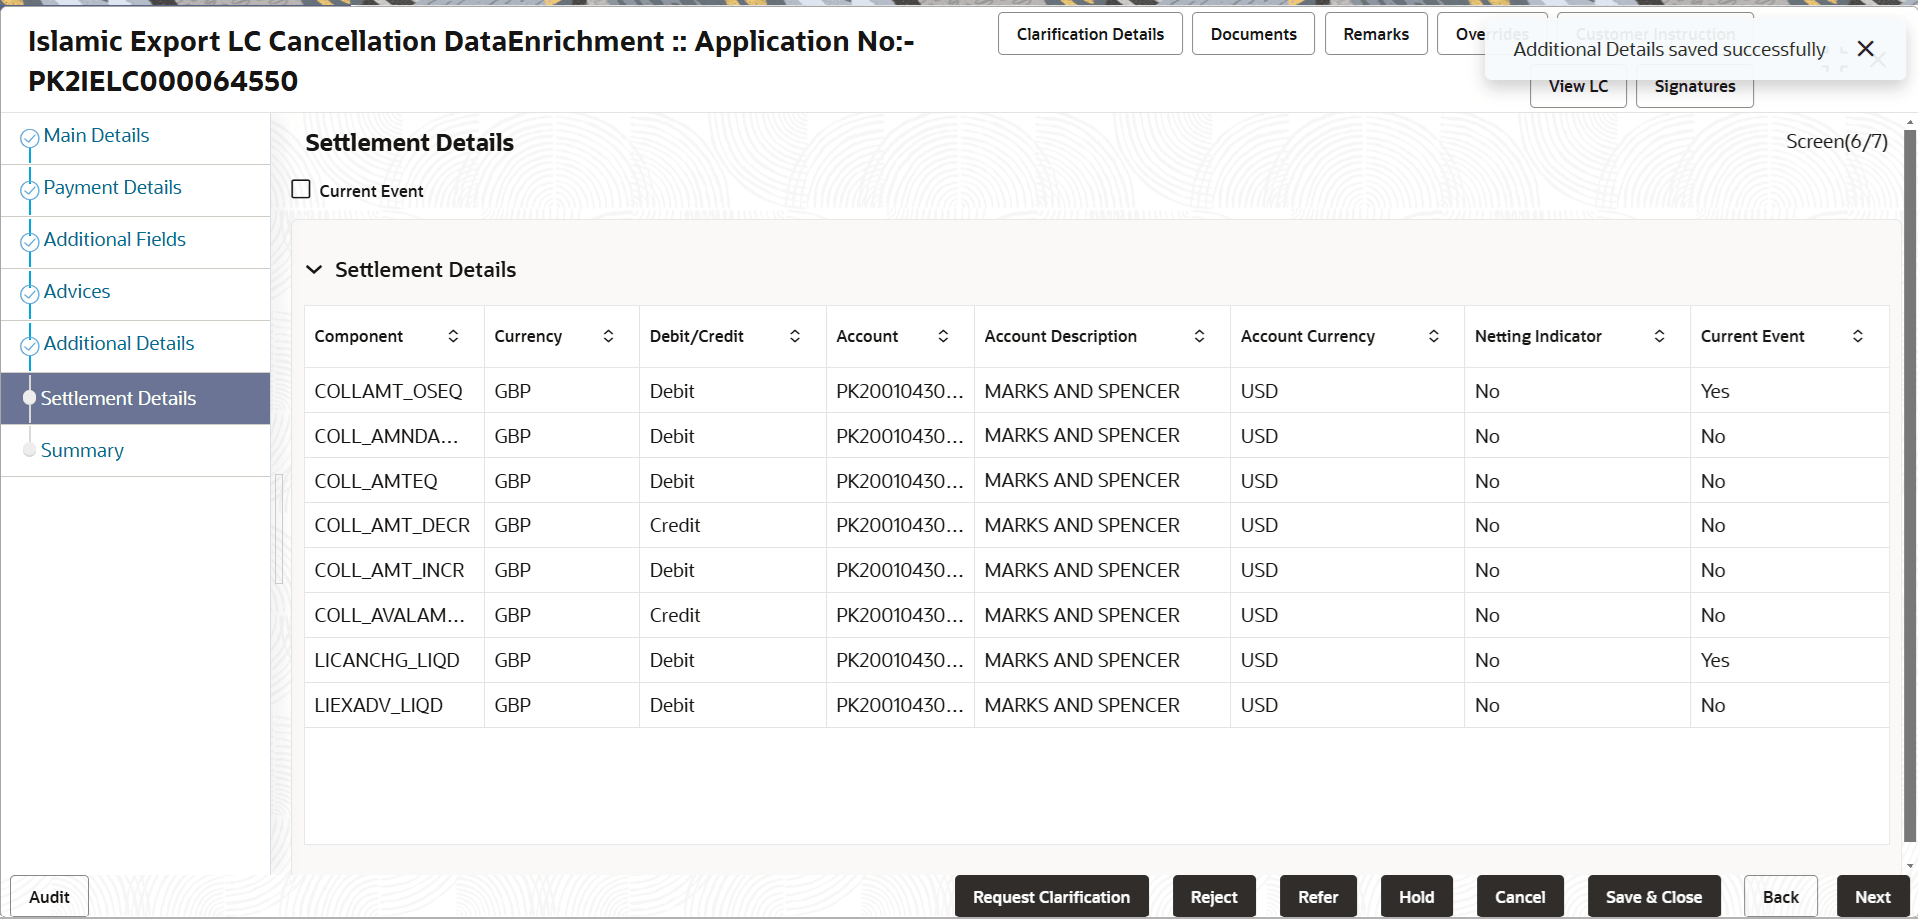Open Remarks
Viewport: 1920px width, 919px height.
coord(1376,34)
